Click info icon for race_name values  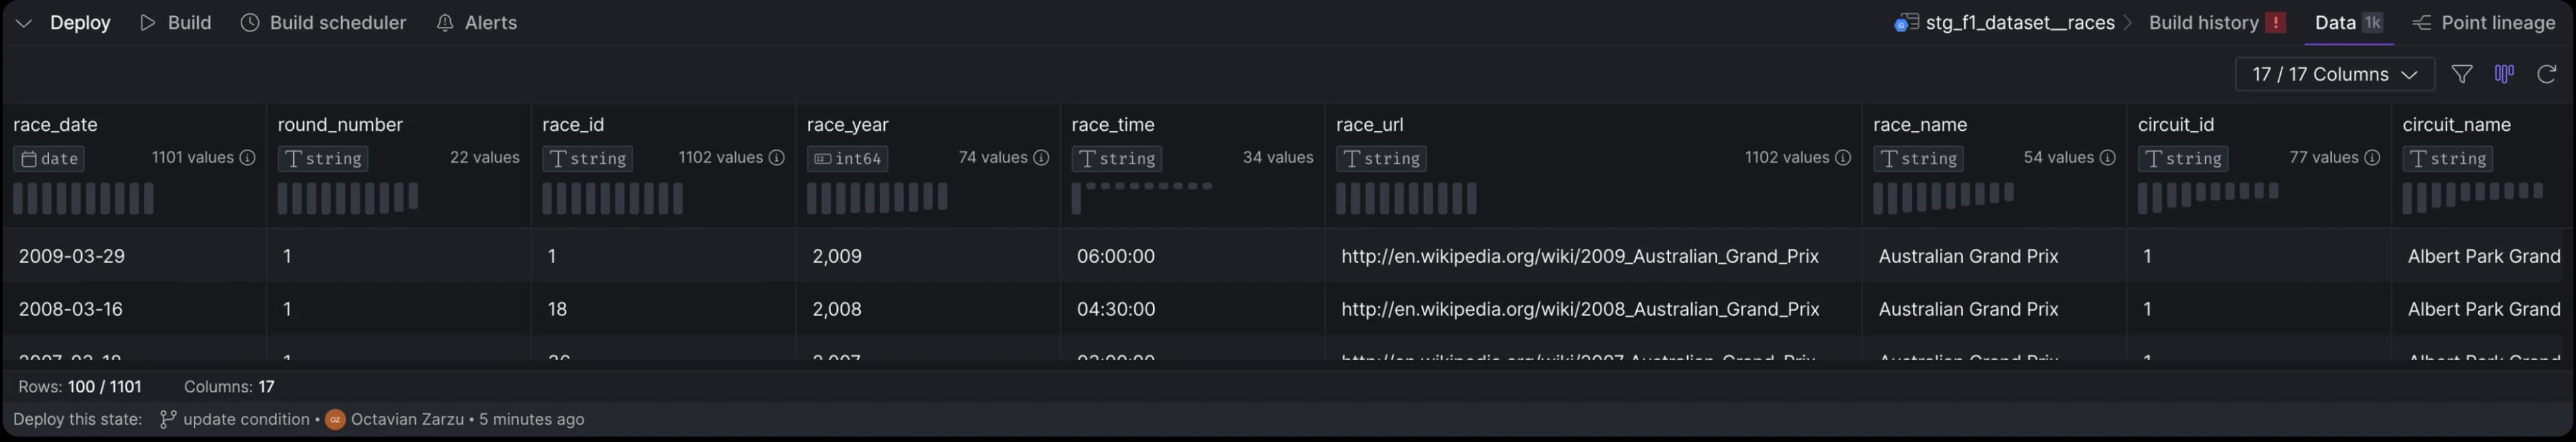coord(2107,158)
